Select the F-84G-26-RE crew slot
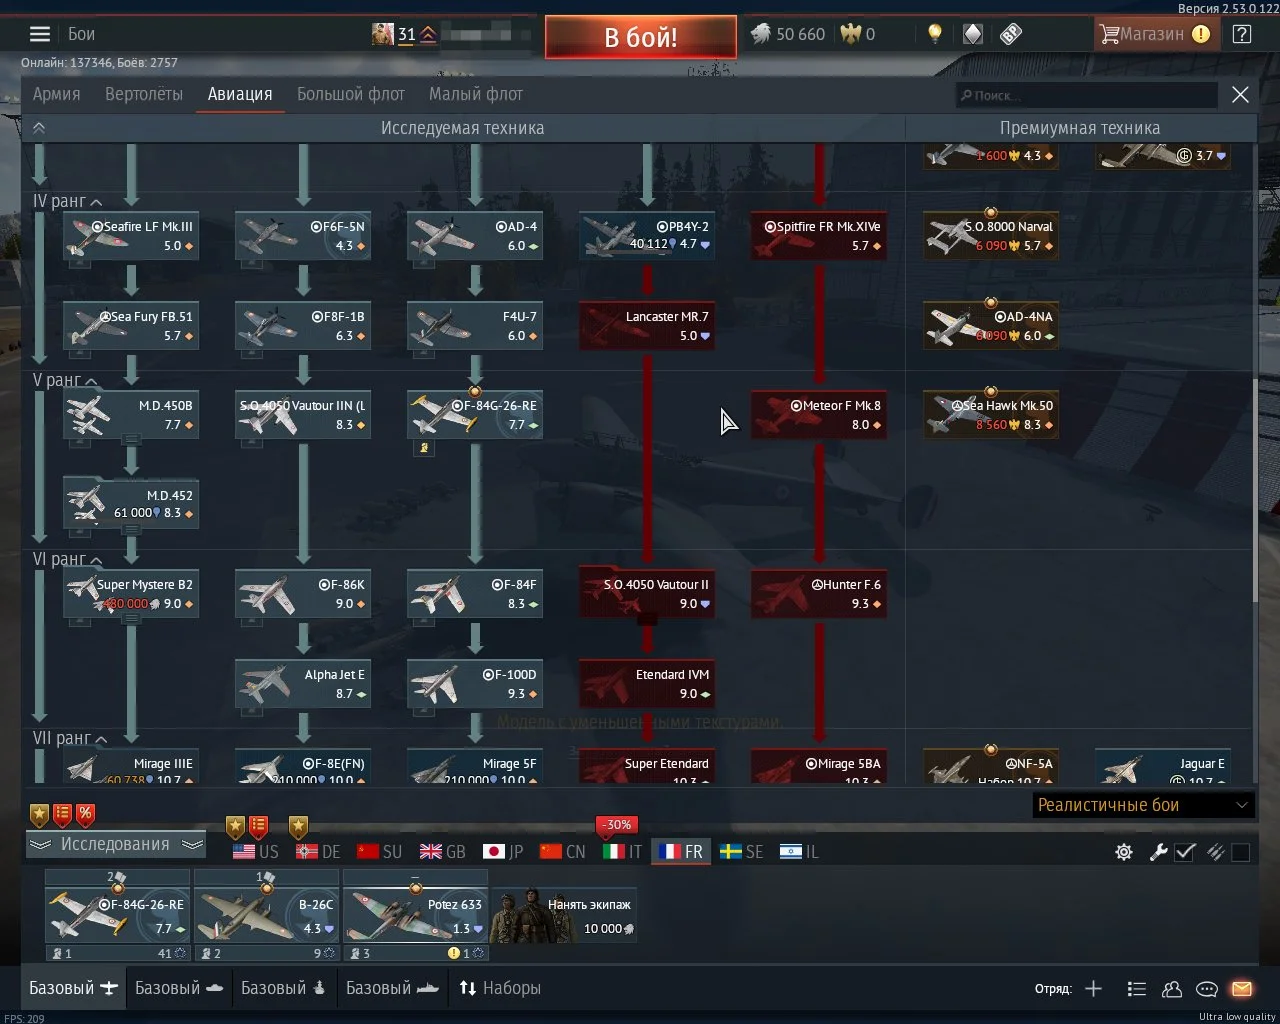This screenshot has width=1280, height=1024. point(117,915)
